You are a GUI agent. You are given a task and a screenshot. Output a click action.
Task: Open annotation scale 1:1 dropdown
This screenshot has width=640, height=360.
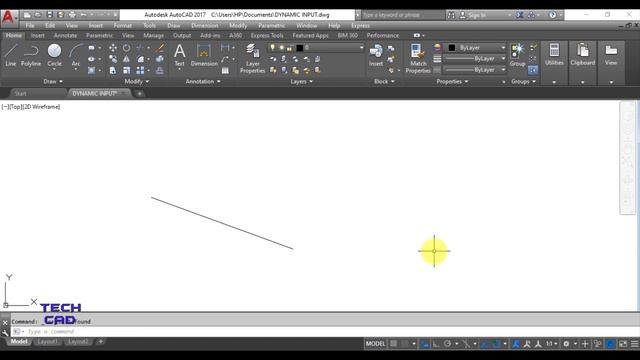point(551,344)
